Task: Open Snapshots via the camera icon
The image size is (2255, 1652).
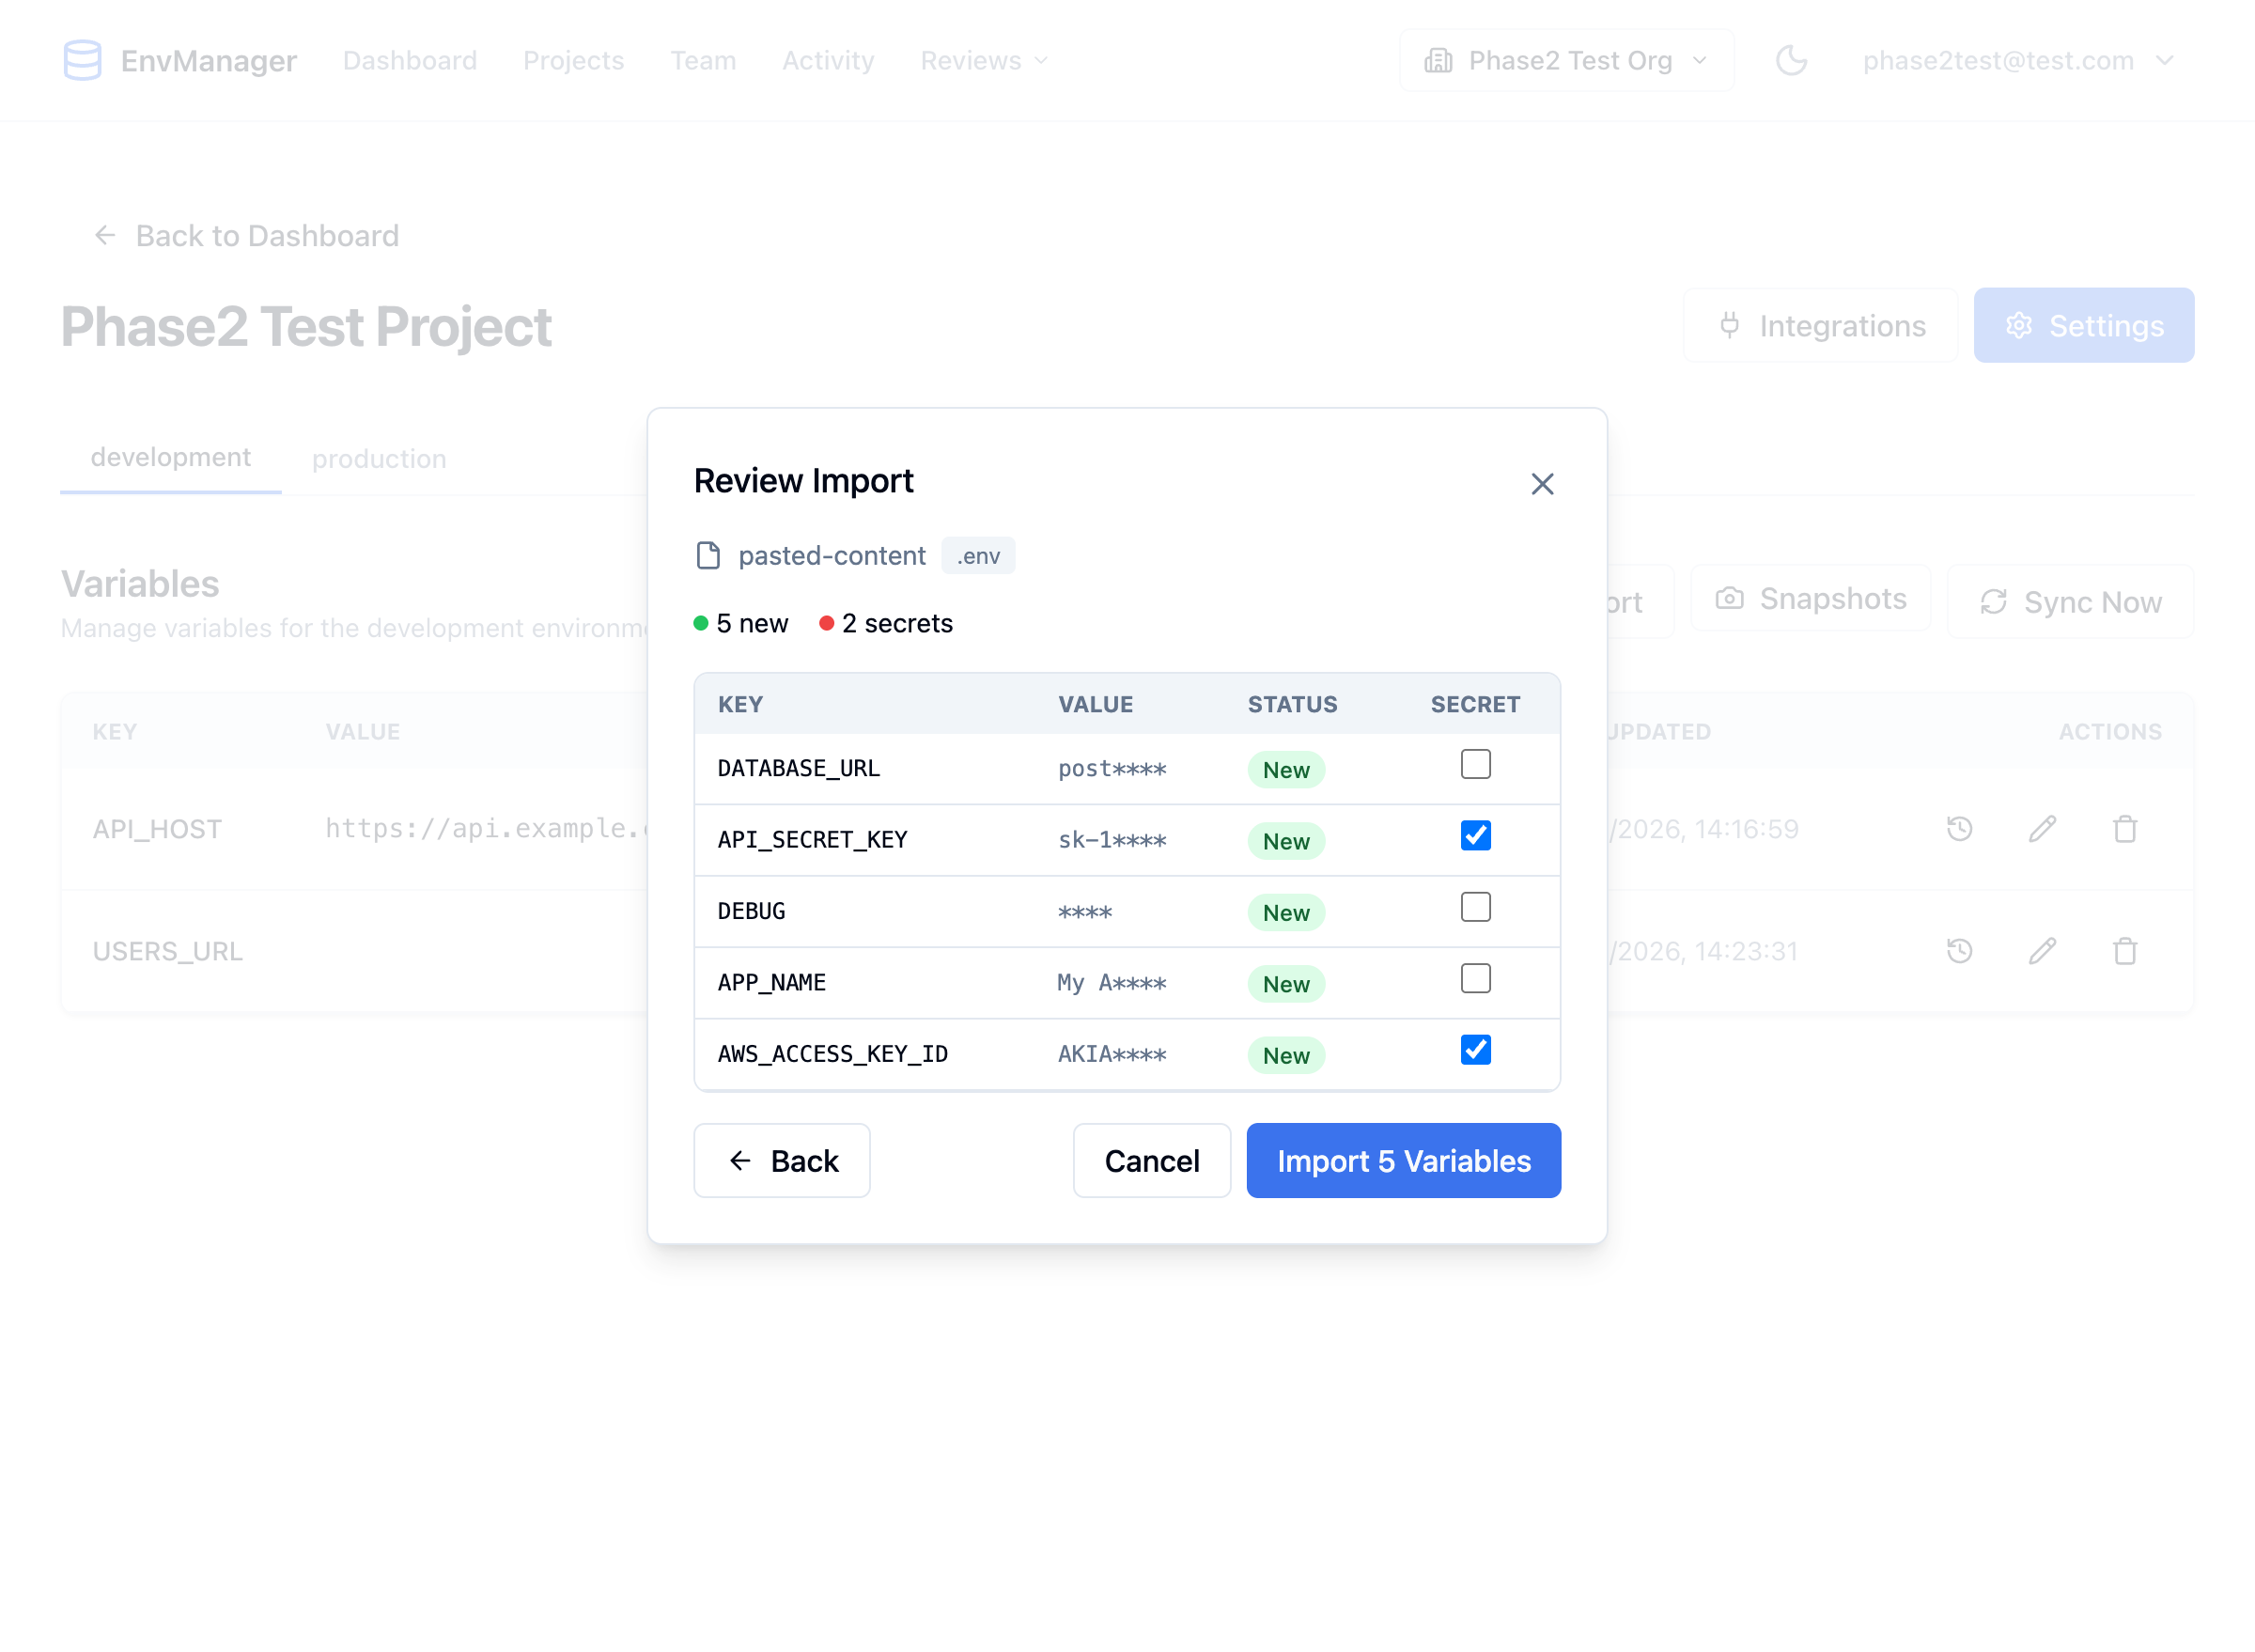Action: coord(1810,599)
